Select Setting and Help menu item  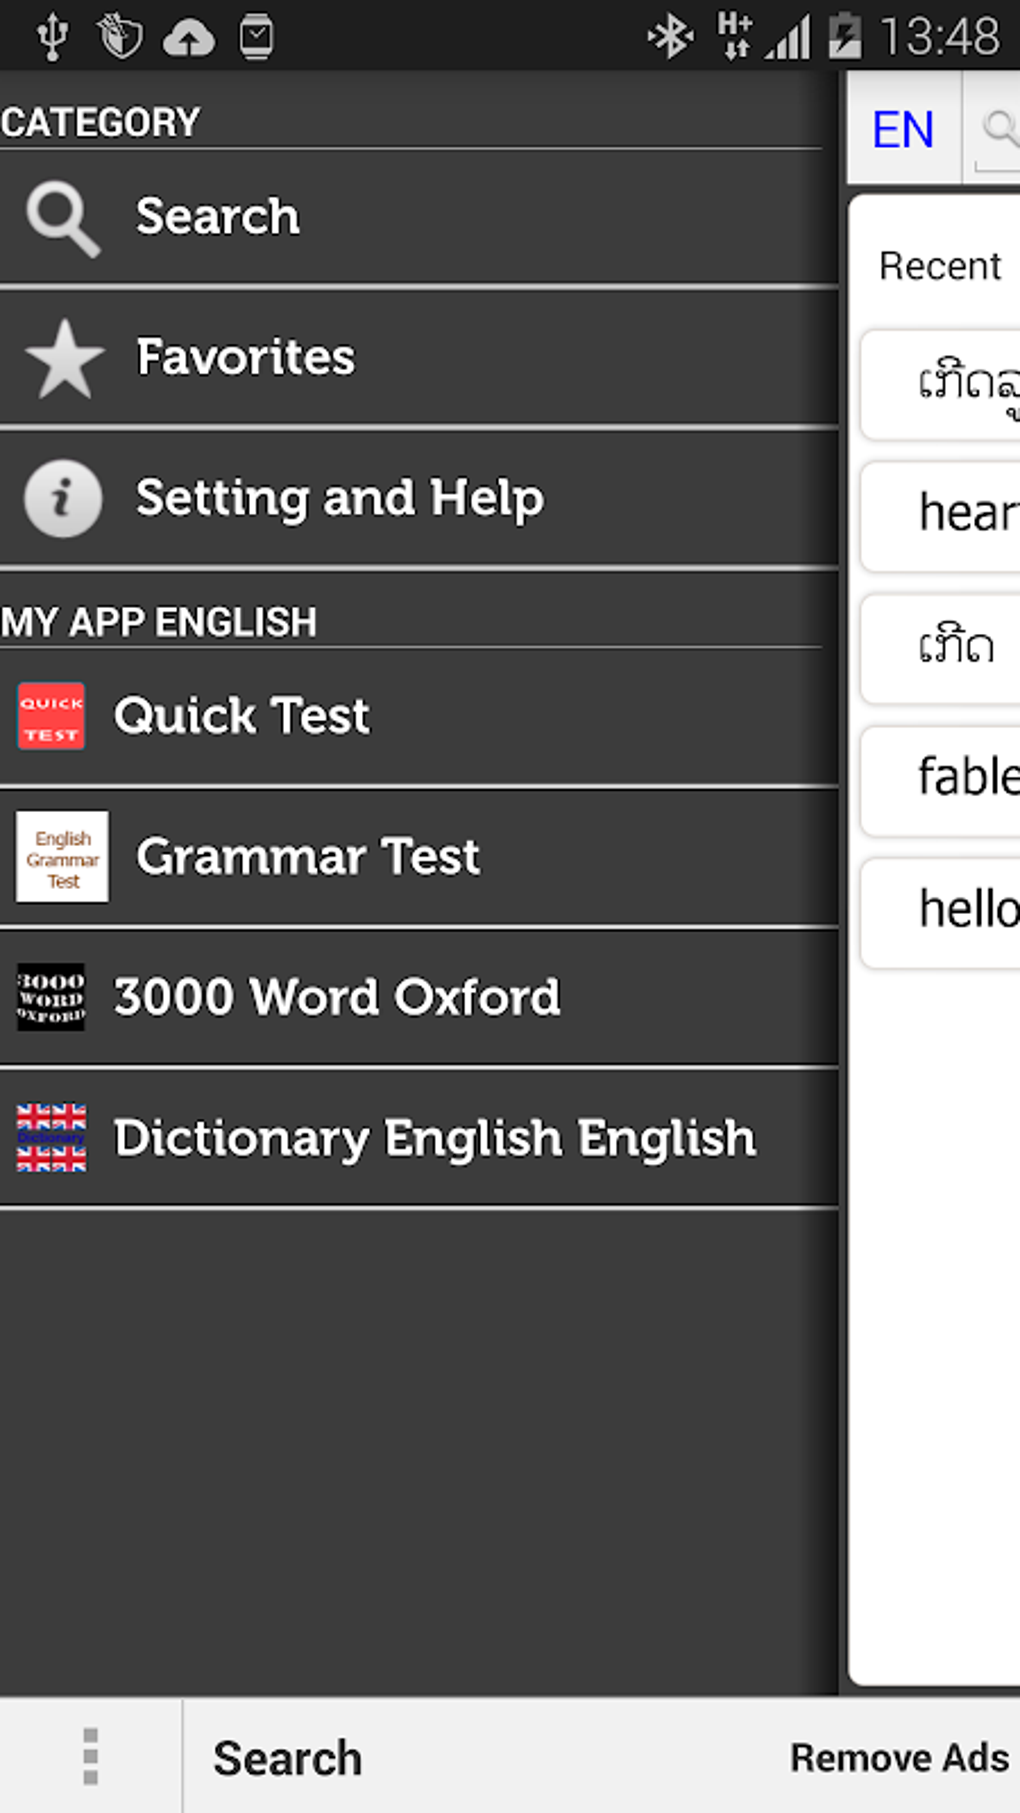click(x=340, y=498)
